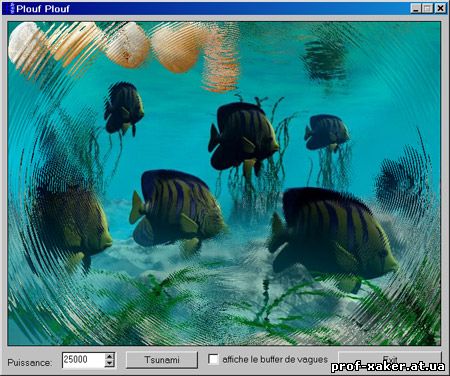The width and height of the screenshot is (450, 376).
Task: Decrease the Puissance value with down arrow
Action: [110, 363]
